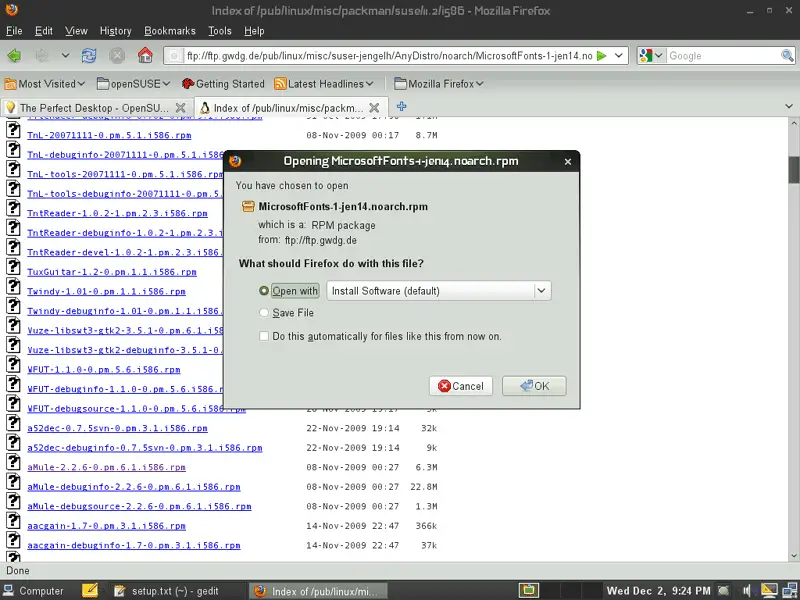800x600 pixels.
Task: Focus the Google search box
Action: [x=723, y=56]
